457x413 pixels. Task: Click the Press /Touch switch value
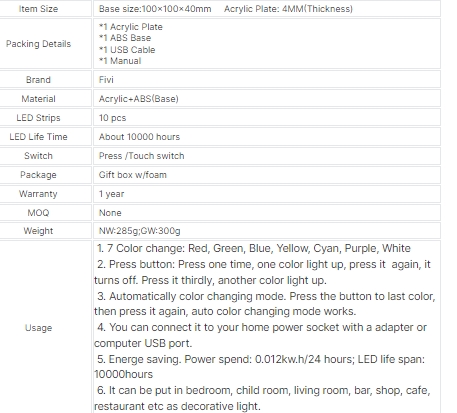(141, 156)
